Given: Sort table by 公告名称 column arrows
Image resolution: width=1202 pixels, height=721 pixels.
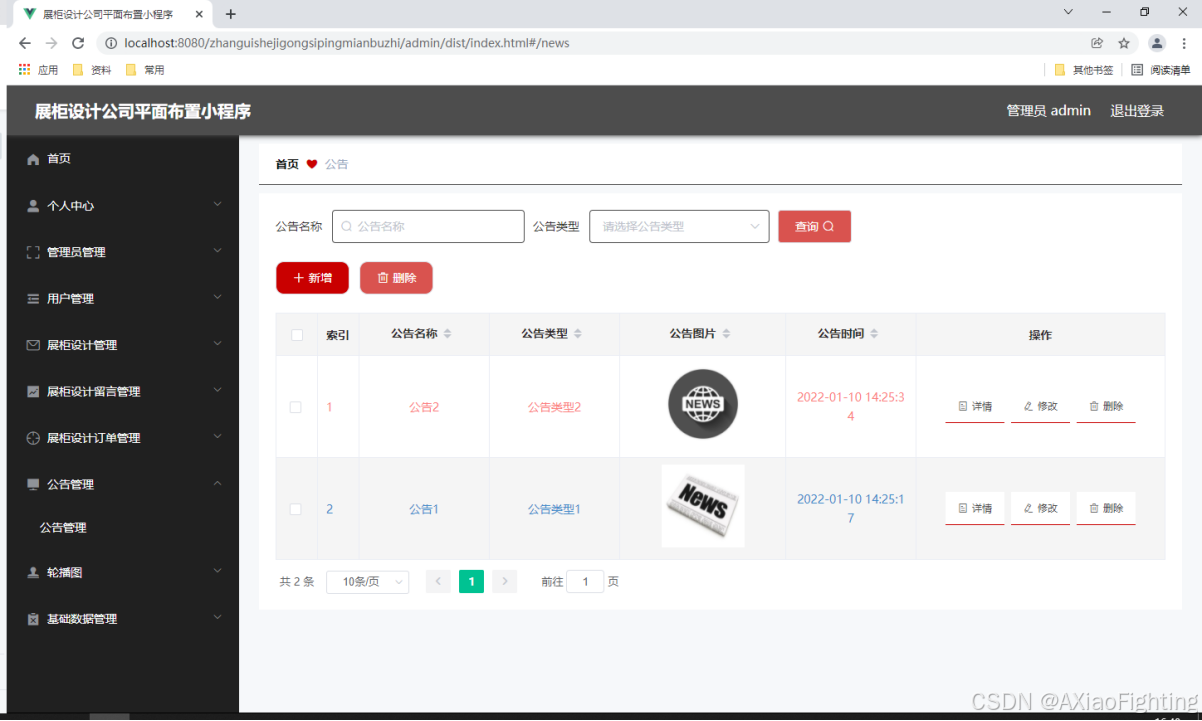Looking at the screenshot, I should pos(447,334).
